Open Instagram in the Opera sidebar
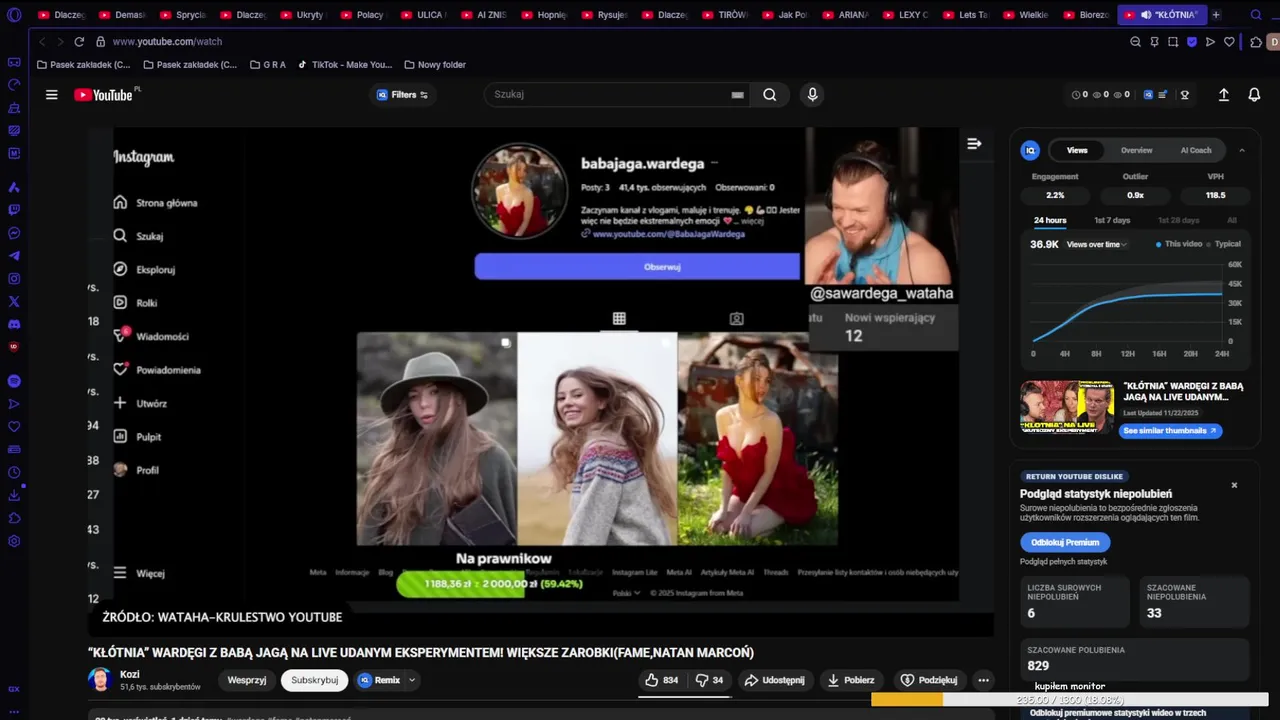 pos(14,278)
